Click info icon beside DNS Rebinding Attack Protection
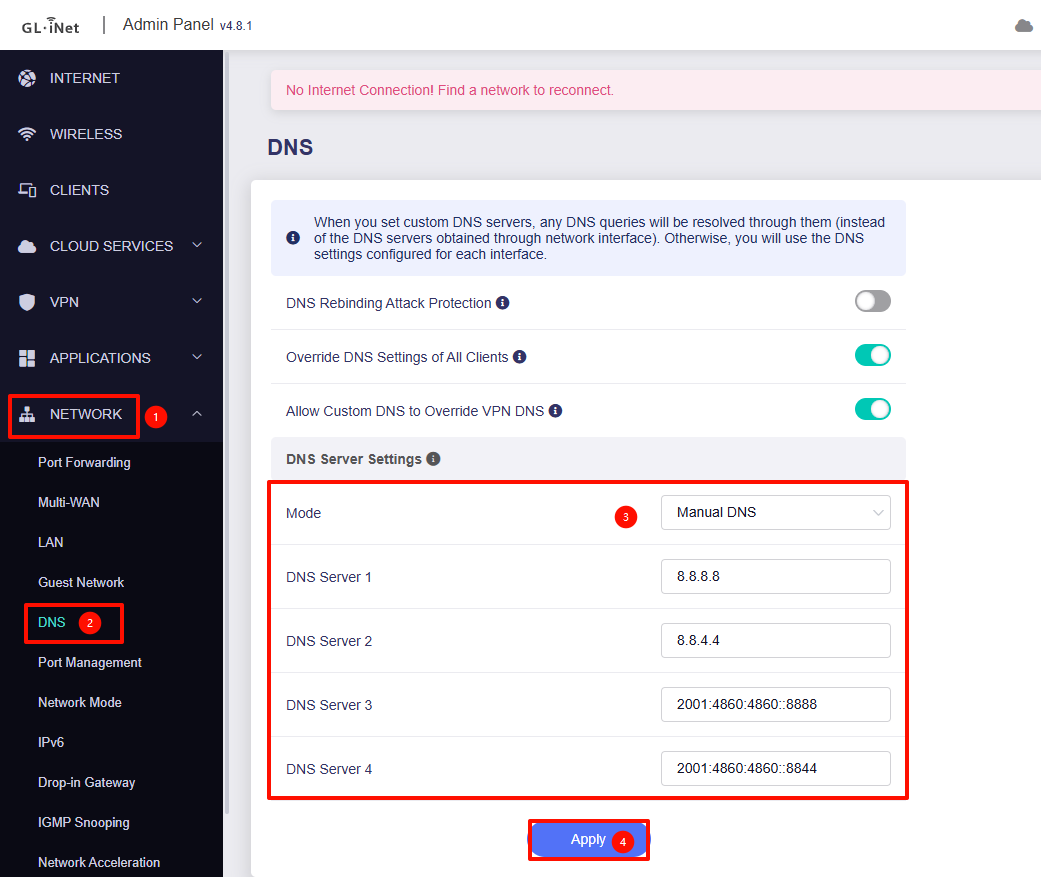1041x877 pixels. coord(503,302)
